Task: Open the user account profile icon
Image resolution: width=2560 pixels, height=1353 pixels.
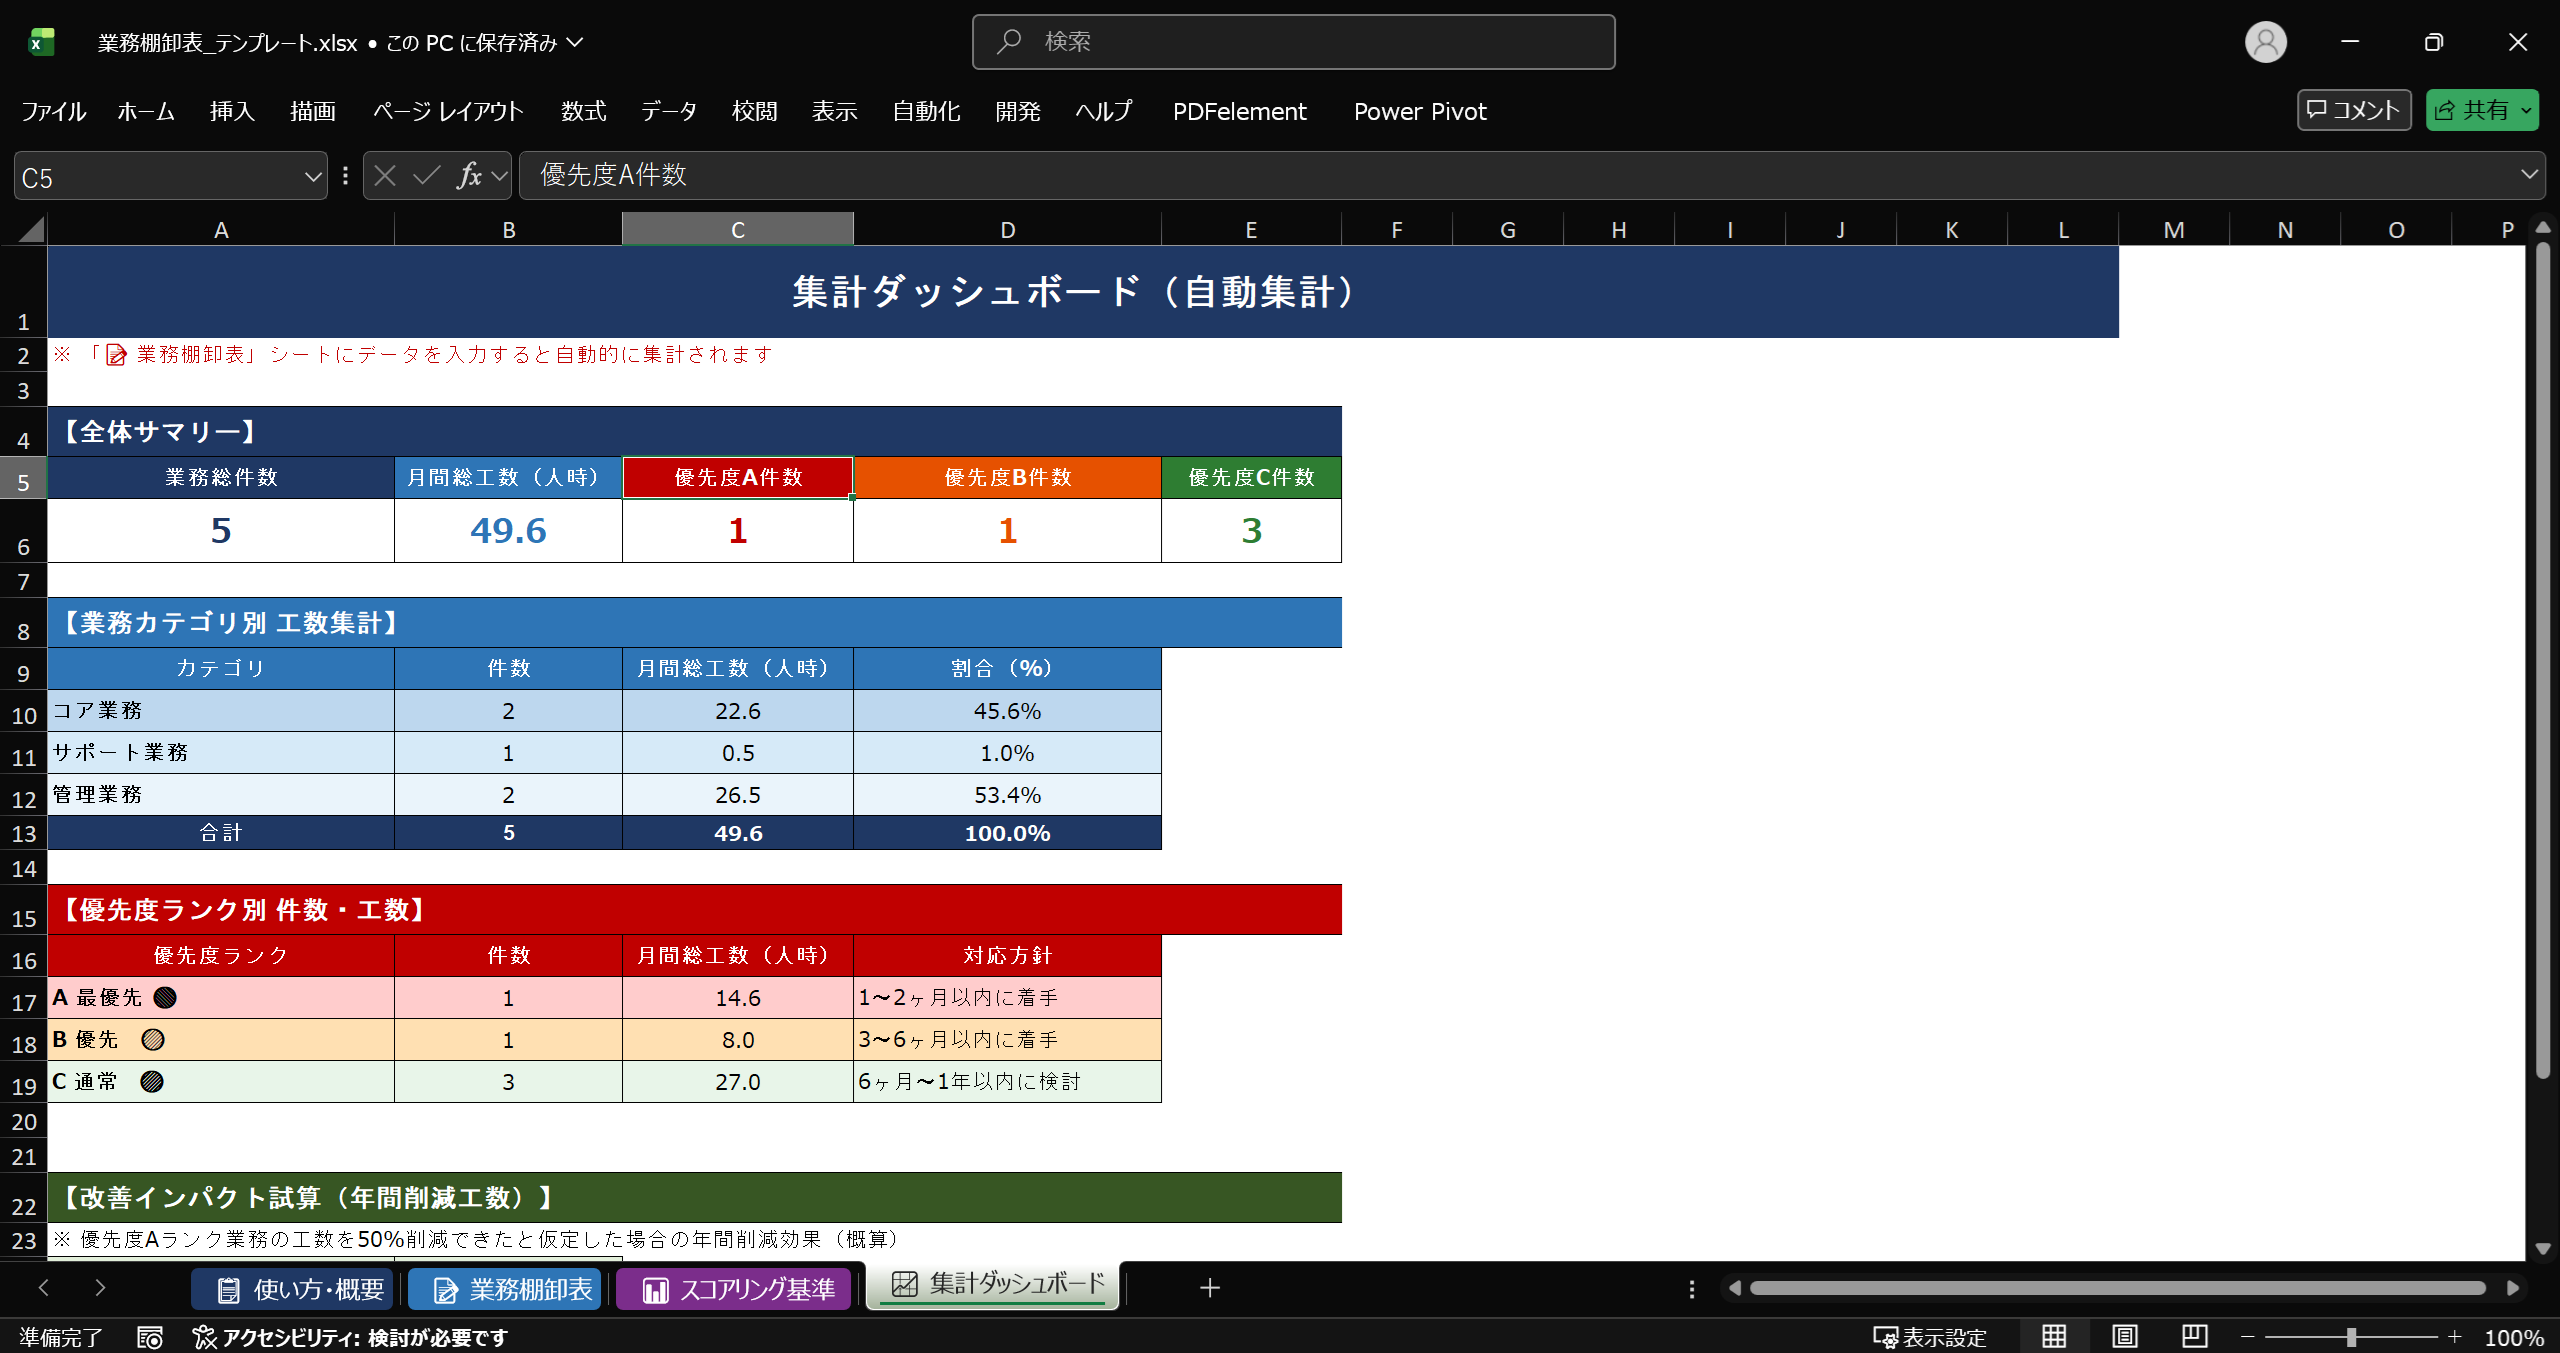Action: tap(2265, 42)
